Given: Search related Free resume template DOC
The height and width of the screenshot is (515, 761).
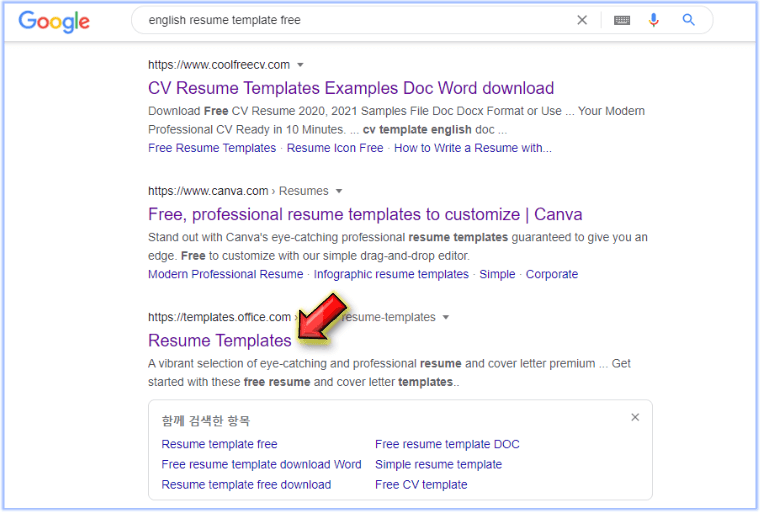Looking at the screenshot, I should tap(447, 445).
